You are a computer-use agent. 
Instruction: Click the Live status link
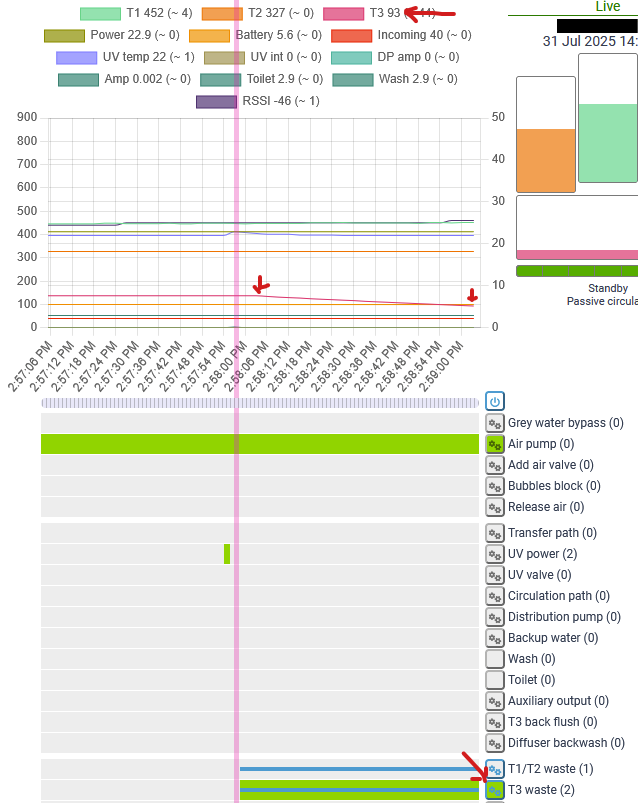(608, 7)
